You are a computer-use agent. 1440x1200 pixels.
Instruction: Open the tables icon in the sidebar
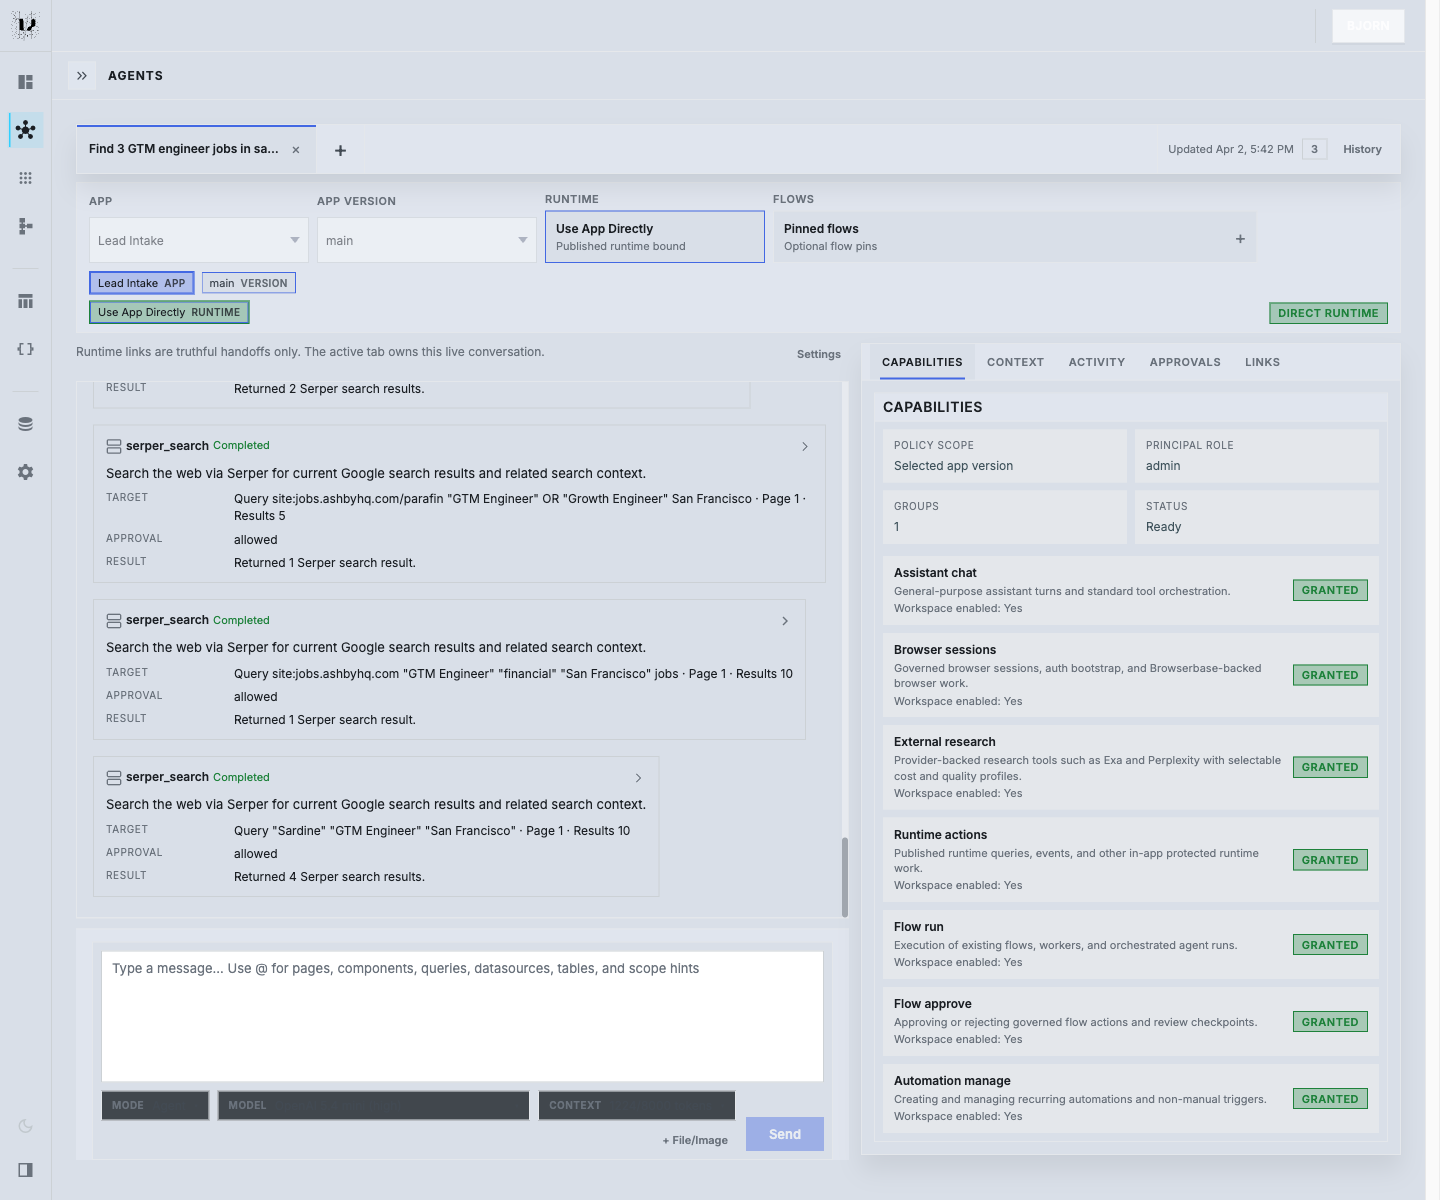click(x=25, y=300)
